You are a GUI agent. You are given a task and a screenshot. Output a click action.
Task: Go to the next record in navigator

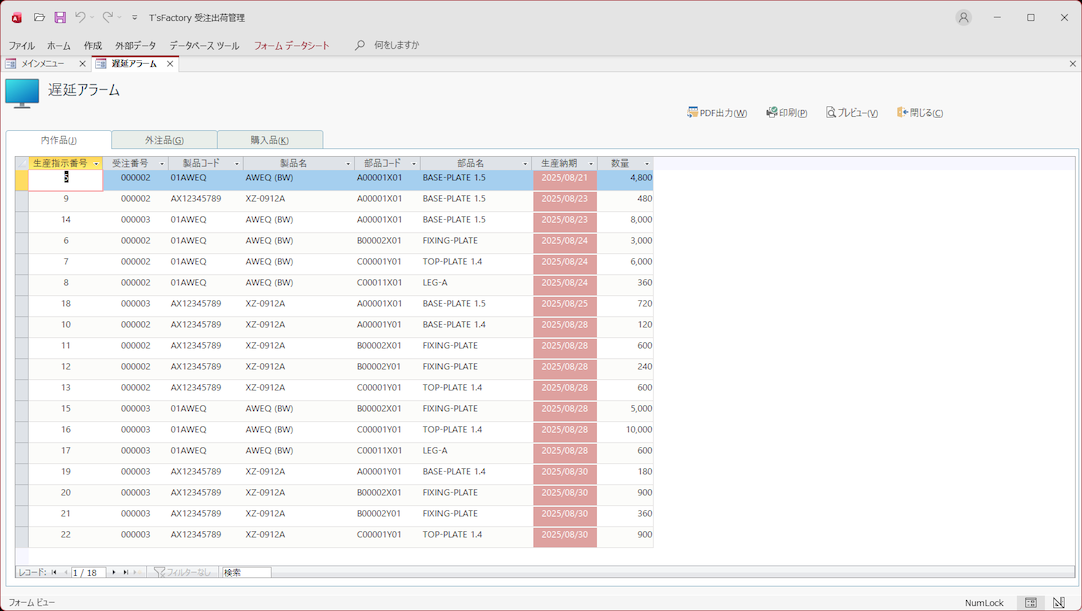[114, 572]
